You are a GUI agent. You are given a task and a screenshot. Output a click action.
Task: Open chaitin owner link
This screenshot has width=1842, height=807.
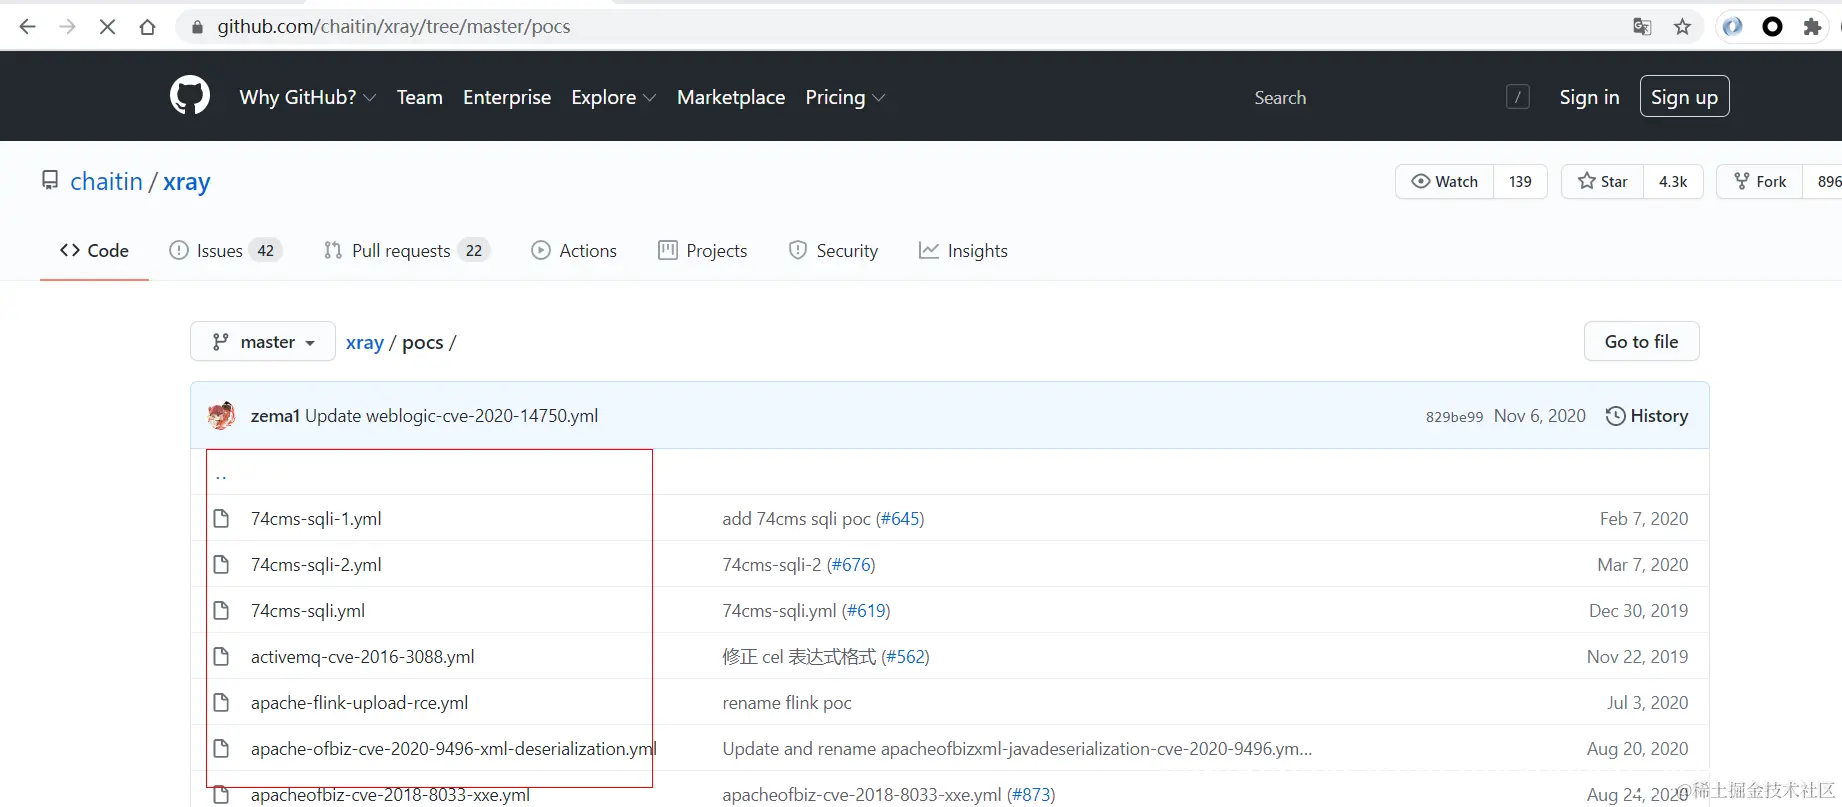click(x=106, y=181)
